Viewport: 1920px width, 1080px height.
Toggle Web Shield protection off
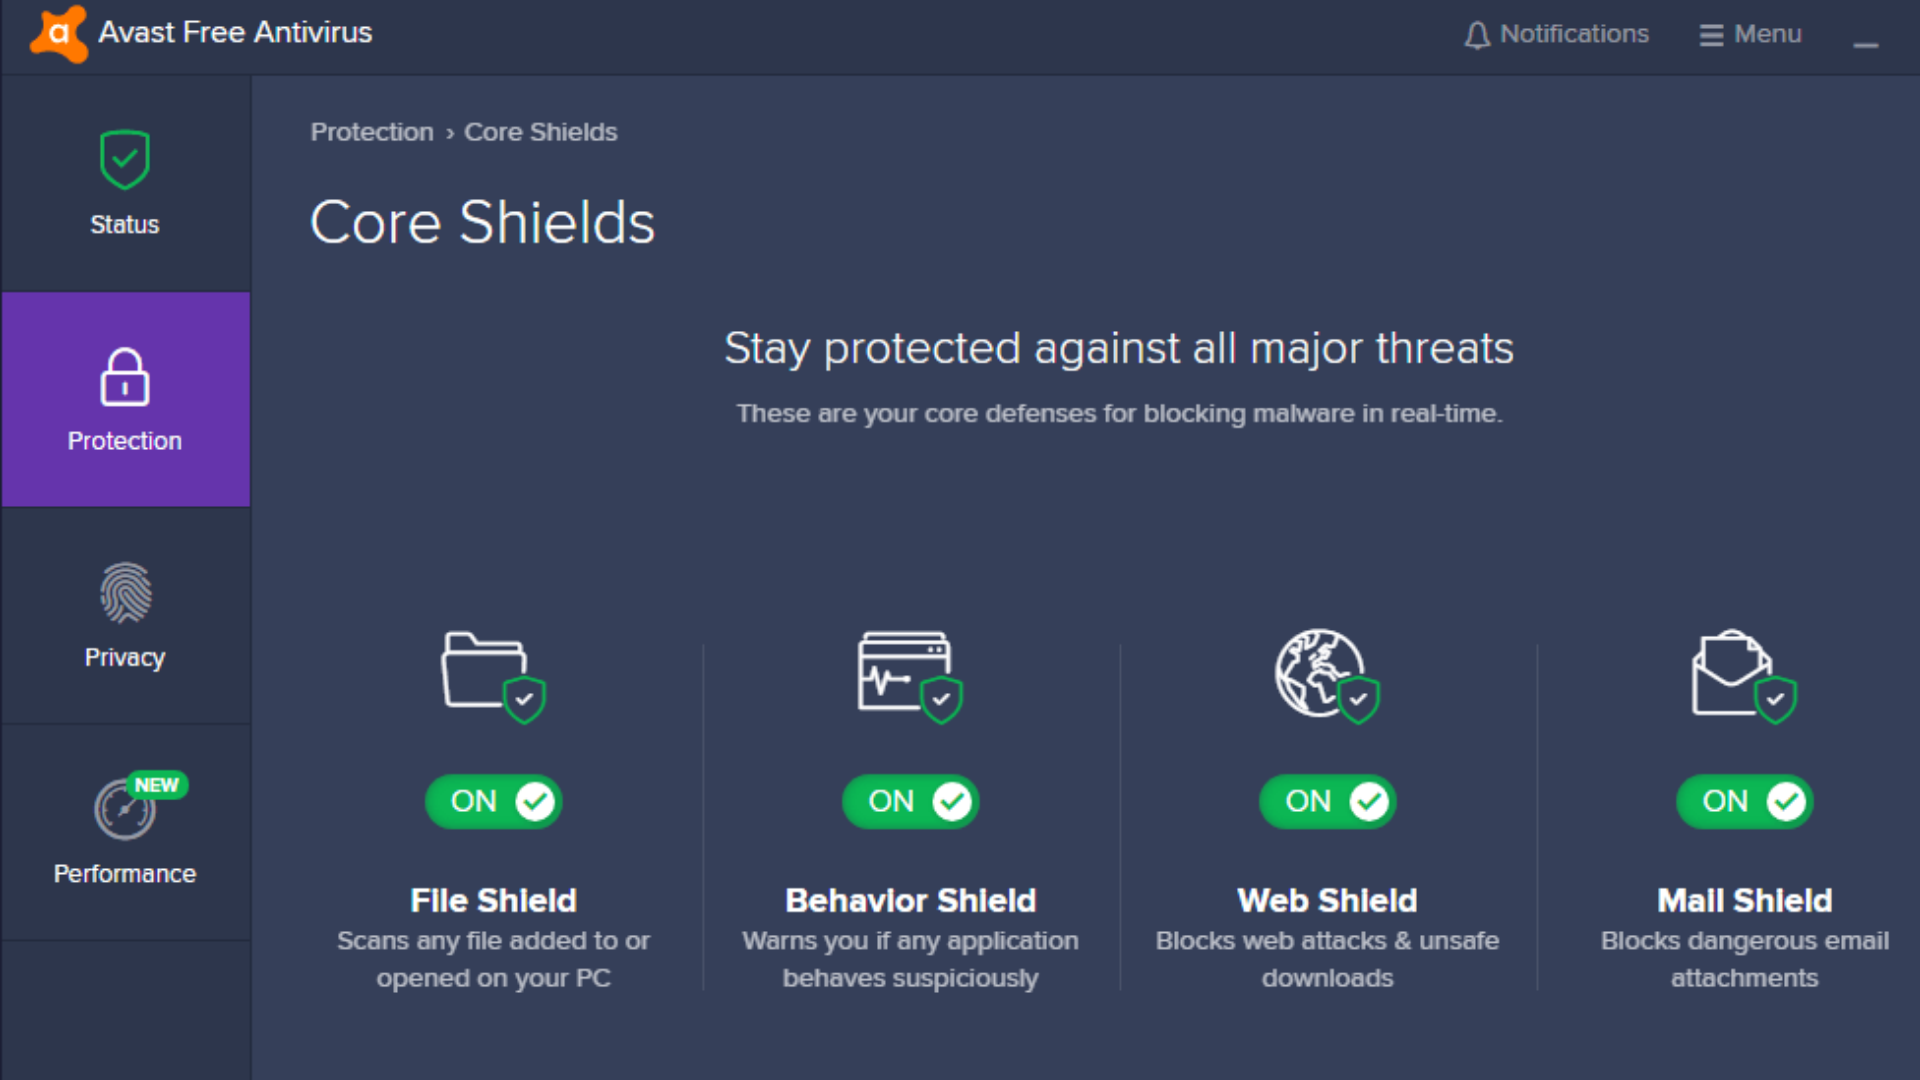click(1327, 801)
